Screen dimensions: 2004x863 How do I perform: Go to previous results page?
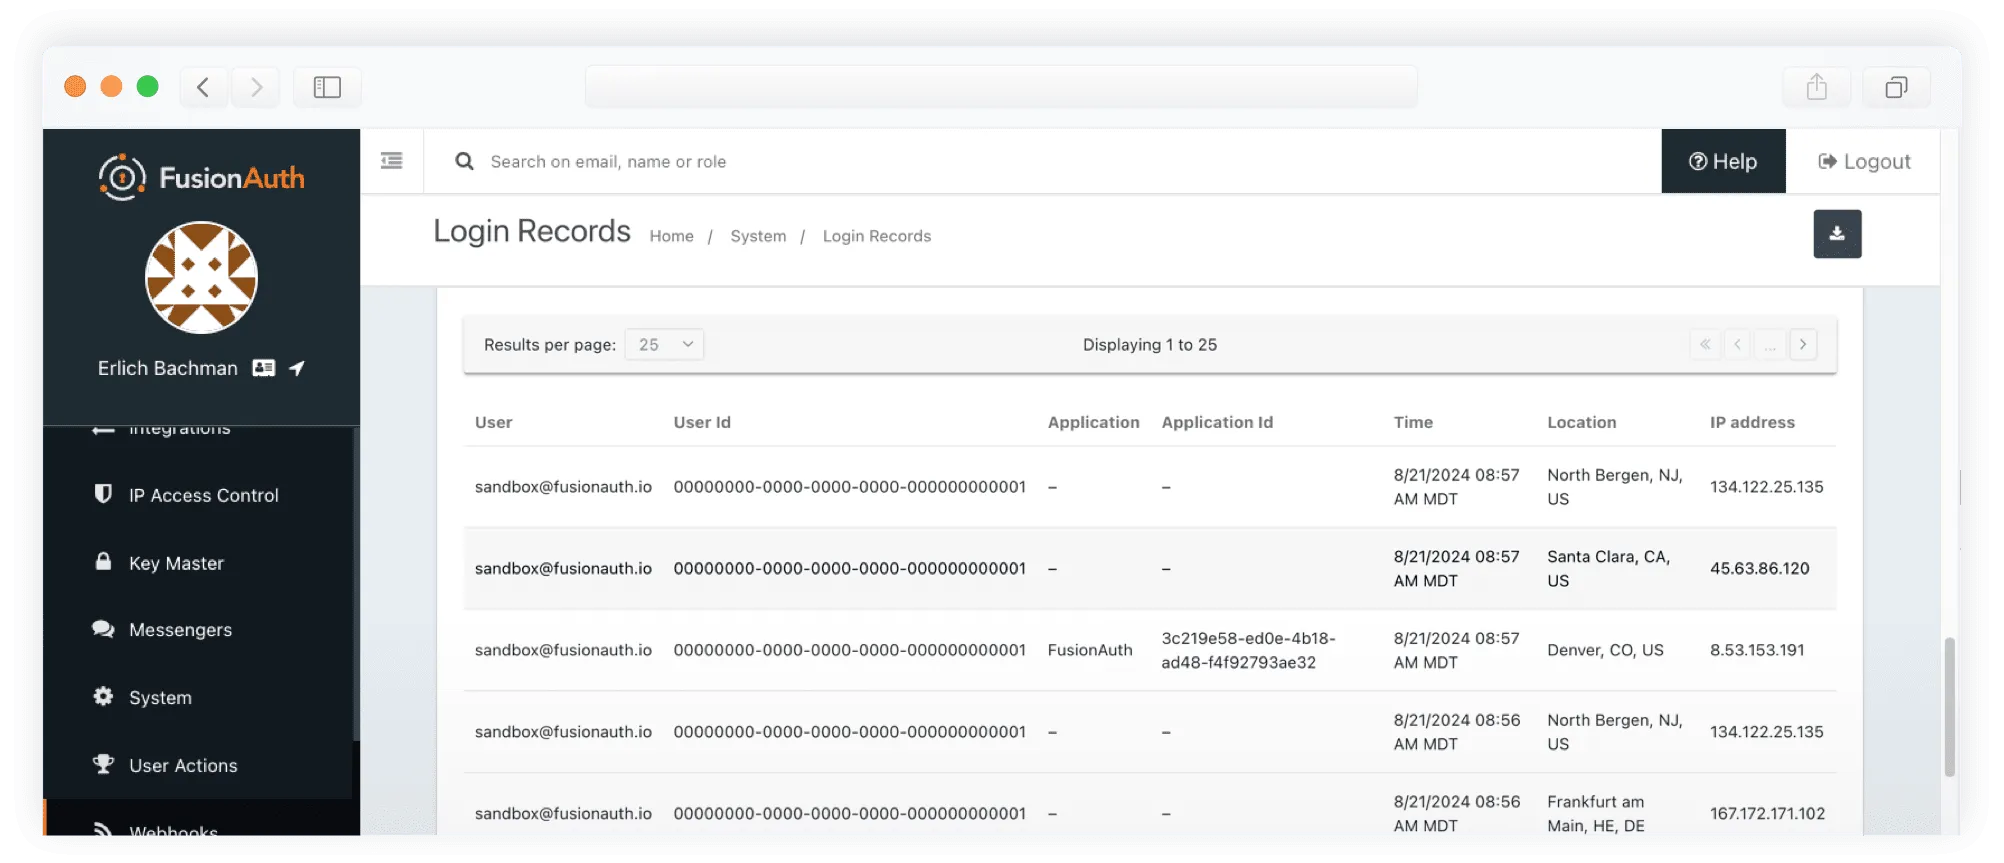[1738, 344]
